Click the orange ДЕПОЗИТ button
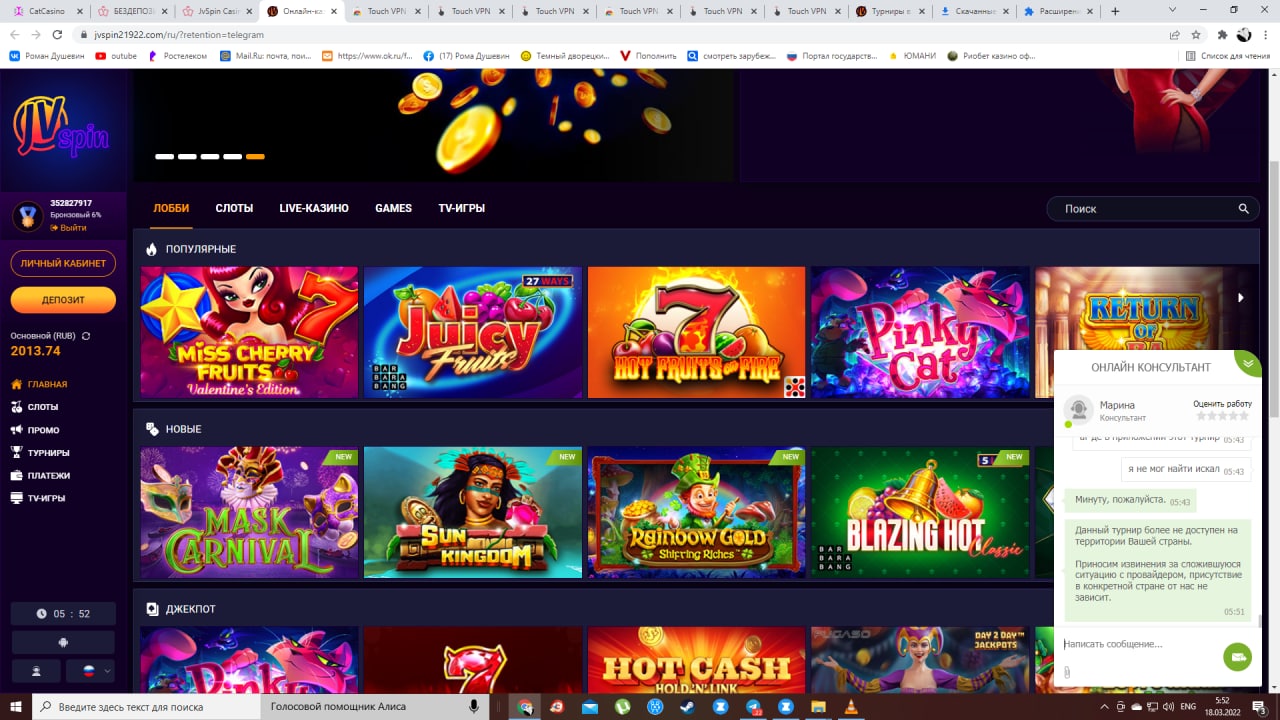This screenshot has width=1280, height=720. [x=63, y=300]
